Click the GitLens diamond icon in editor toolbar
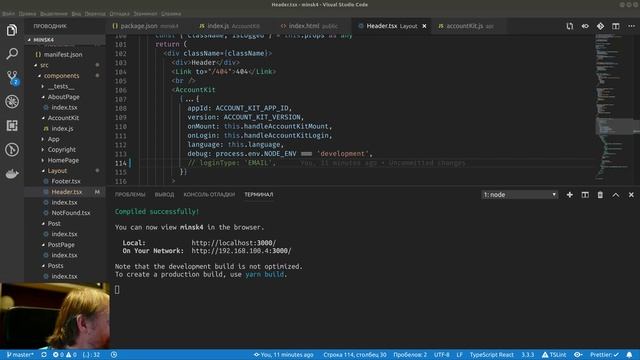Viewport: 640px width, 360px height. coord(600,26)
